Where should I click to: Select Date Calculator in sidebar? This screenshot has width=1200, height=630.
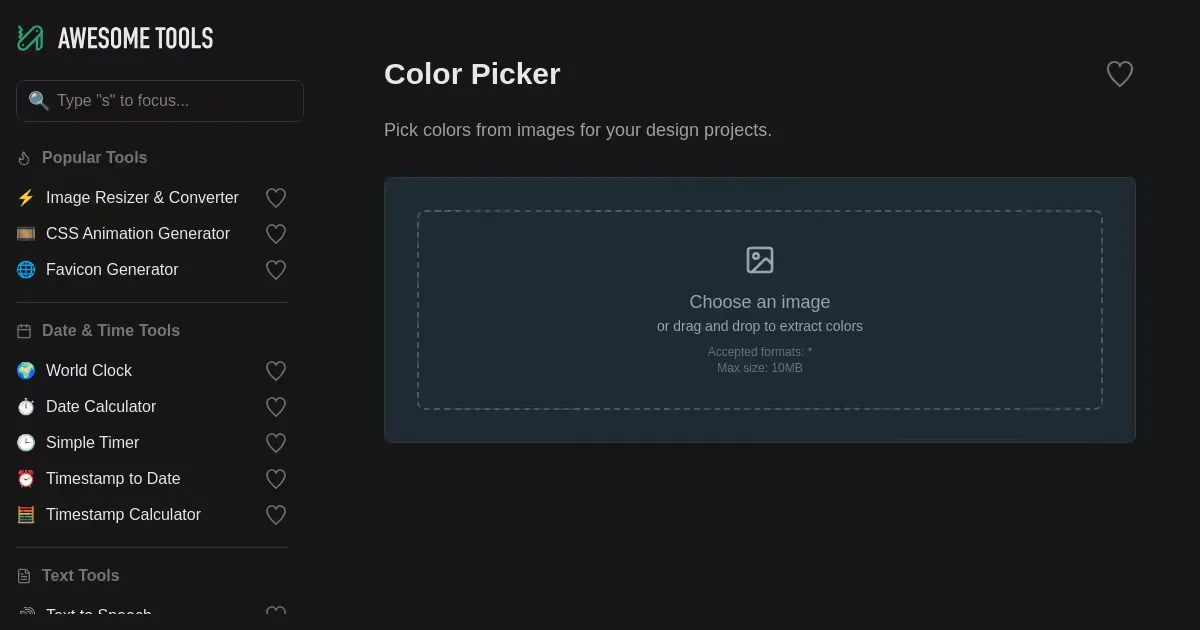click(101, 407)
